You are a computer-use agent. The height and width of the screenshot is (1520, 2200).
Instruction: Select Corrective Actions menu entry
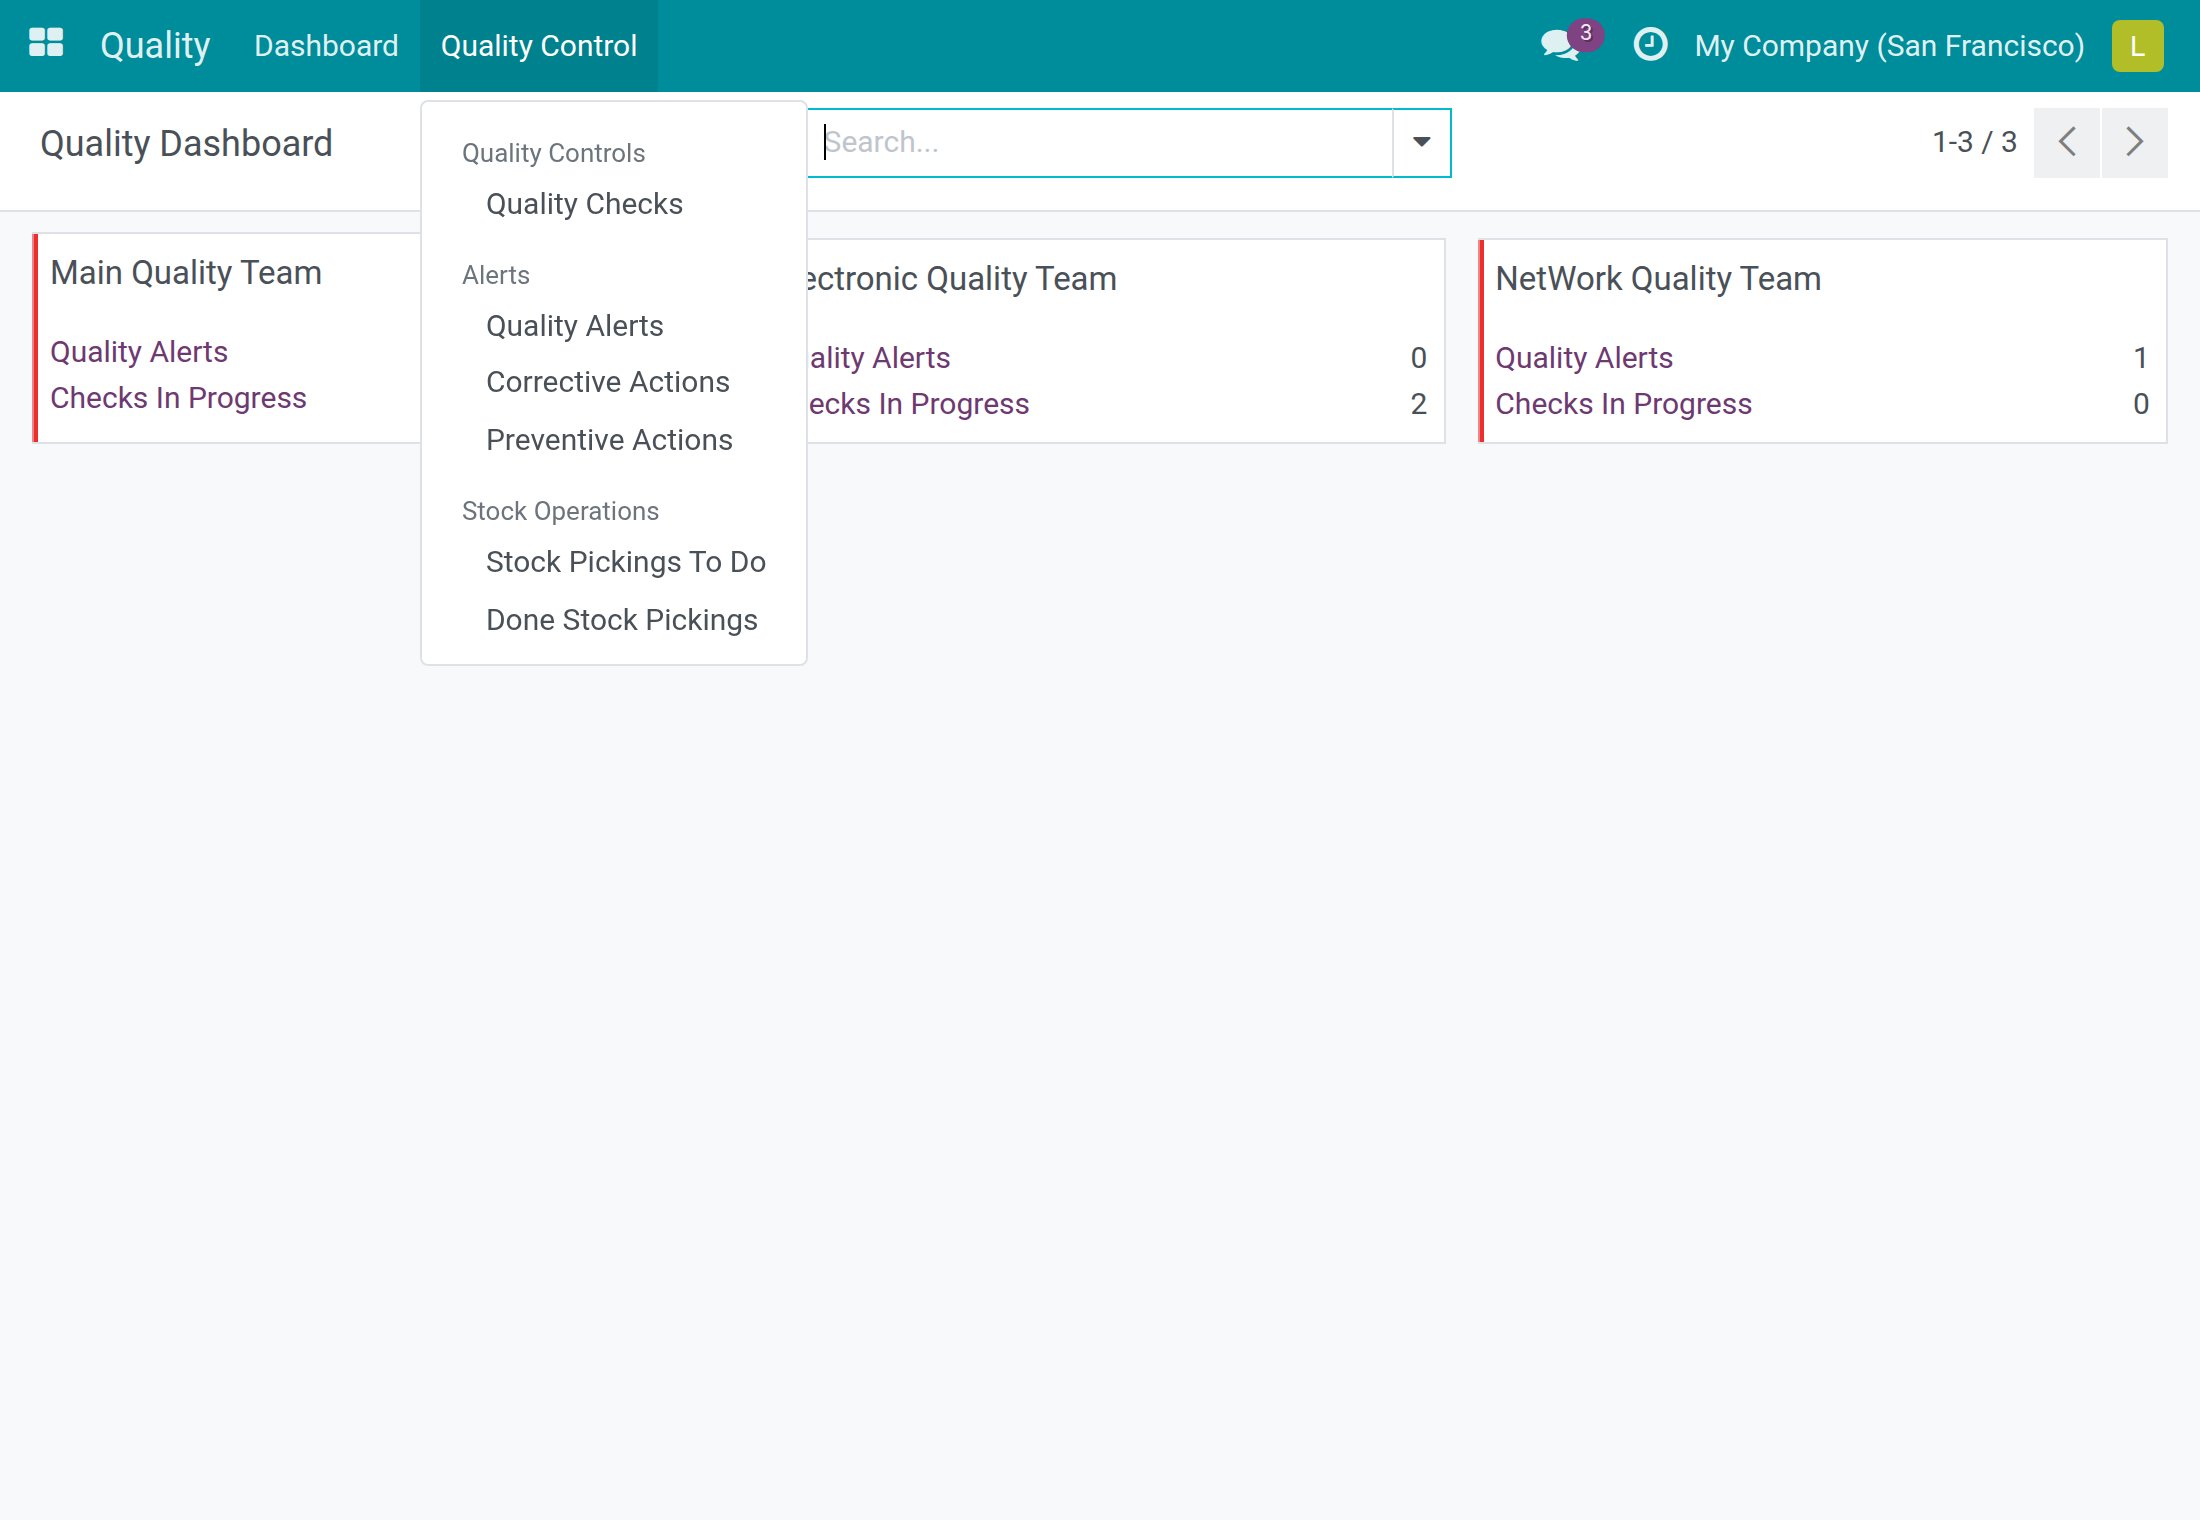608,382
